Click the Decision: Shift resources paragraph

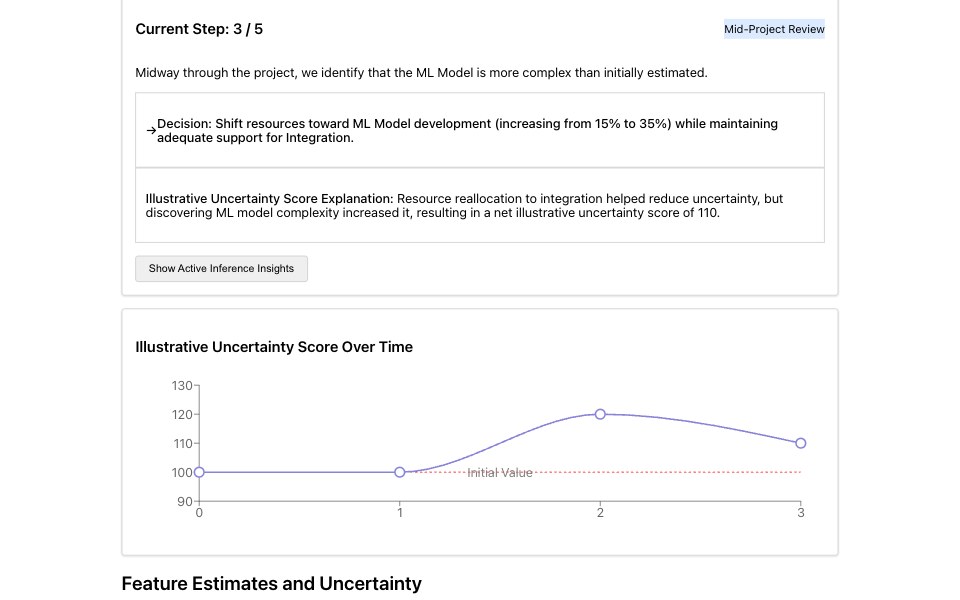coord(468,130)
